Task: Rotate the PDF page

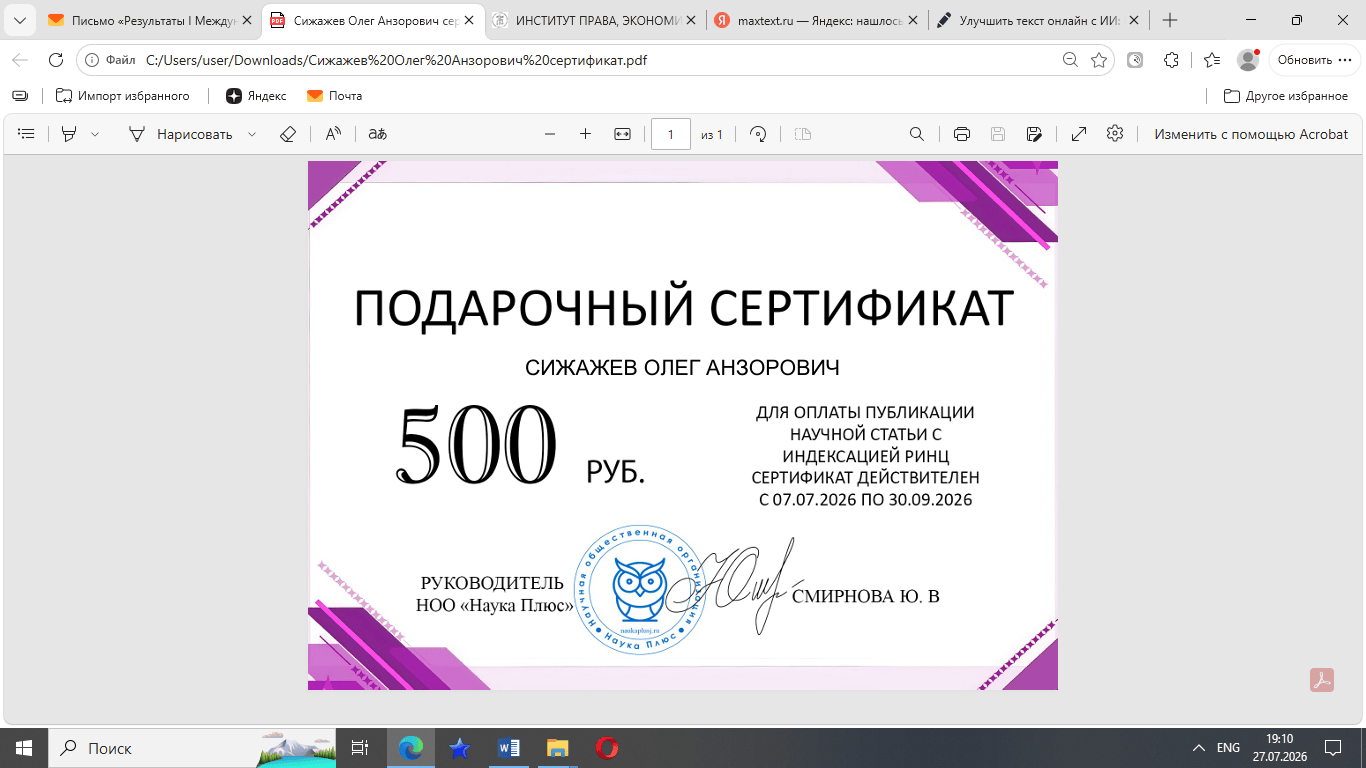Action: tap(758, 134)
